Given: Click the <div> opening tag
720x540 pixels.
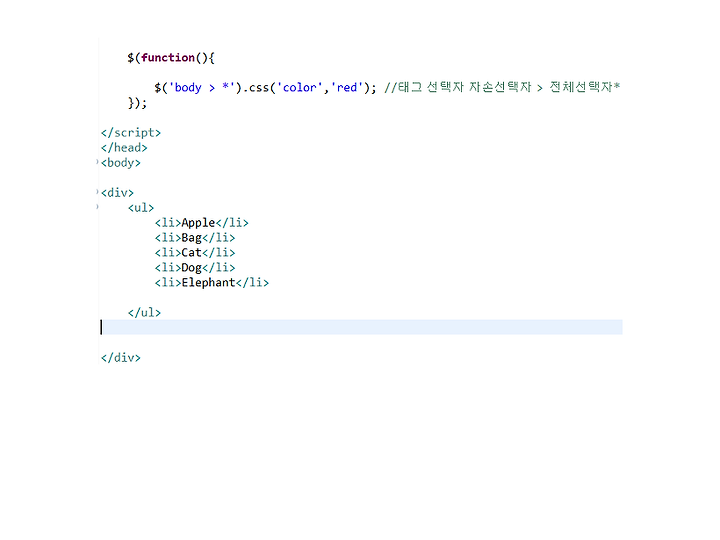Looking at the screenshot, I should (x=117, y=192).
